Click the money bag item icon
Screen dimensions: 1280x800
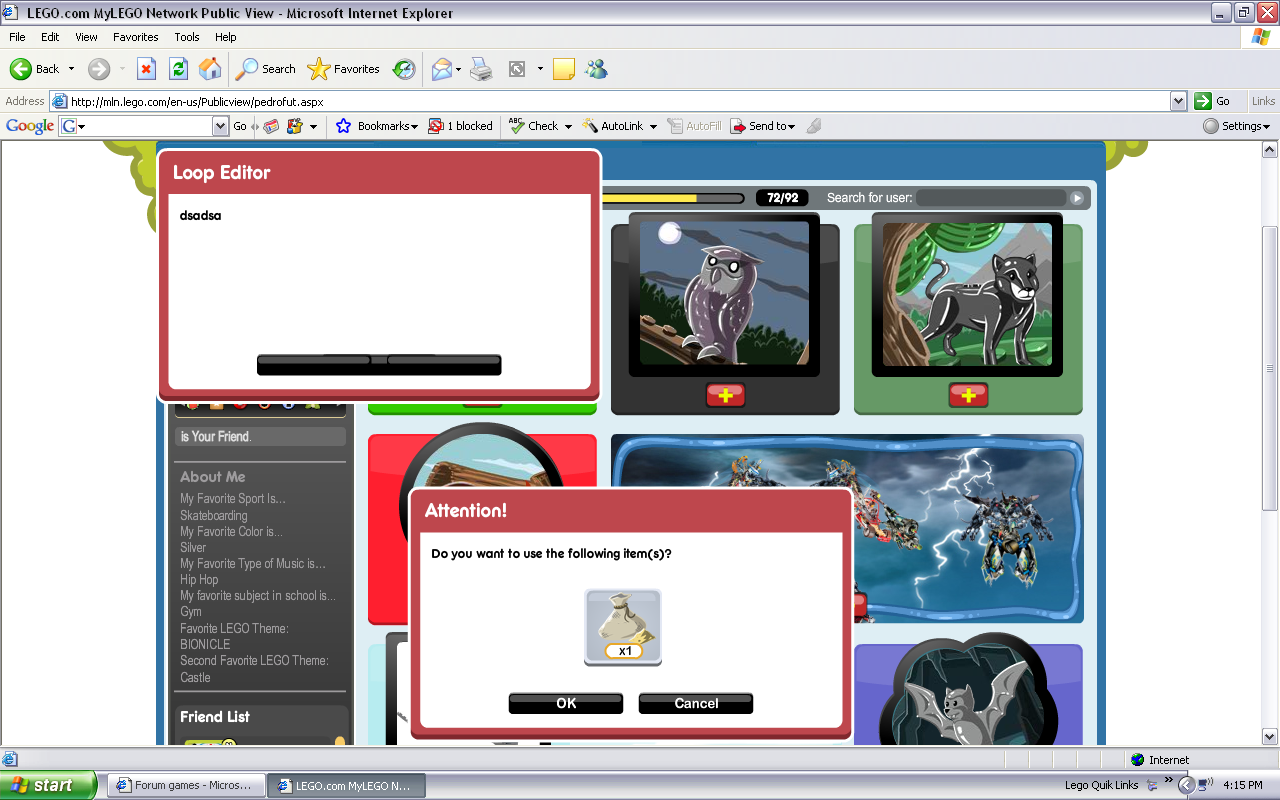(623, 627)
